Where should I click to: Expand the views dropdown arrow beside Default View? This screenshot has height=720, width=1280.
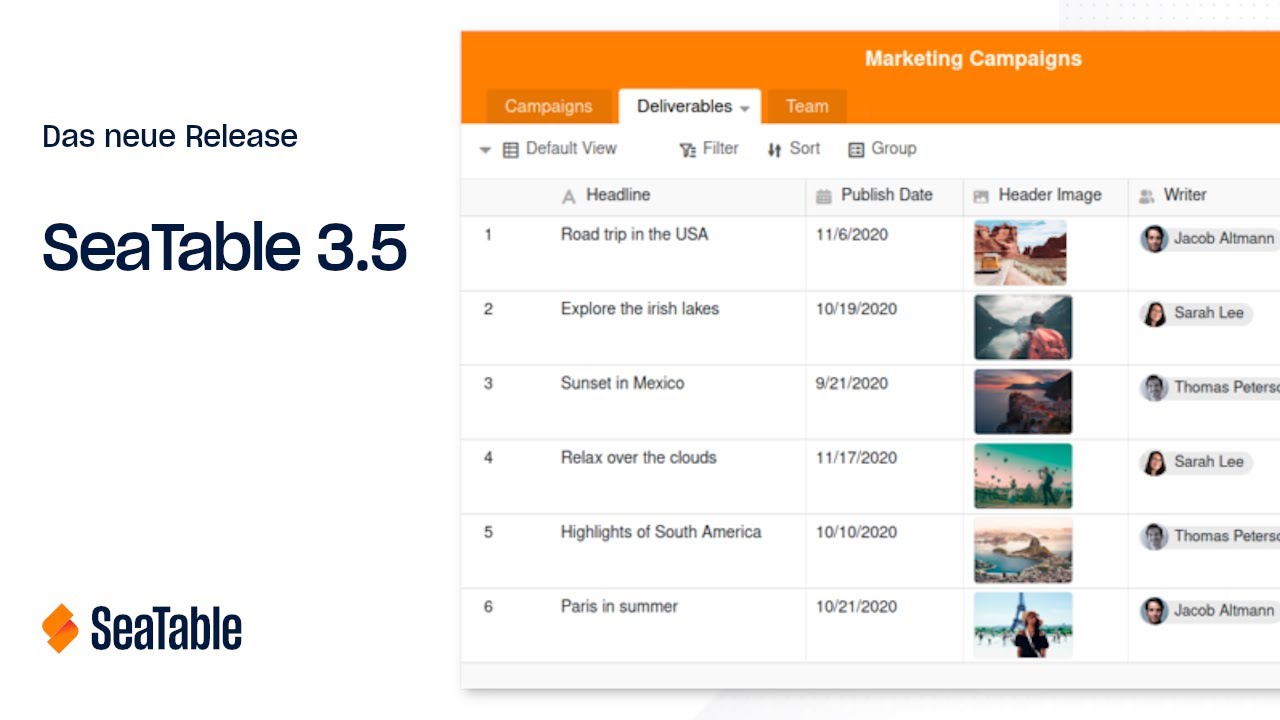click(485, 150)
